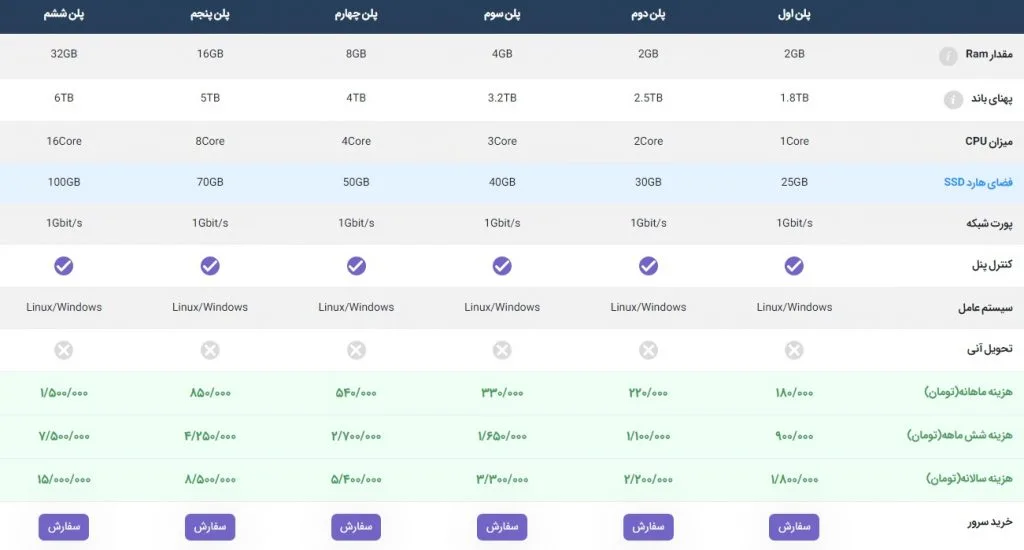This screenshot has width=1024, height=550.
Task: Order the fifth plan with سفارش button
Action: tap(210, 526)
